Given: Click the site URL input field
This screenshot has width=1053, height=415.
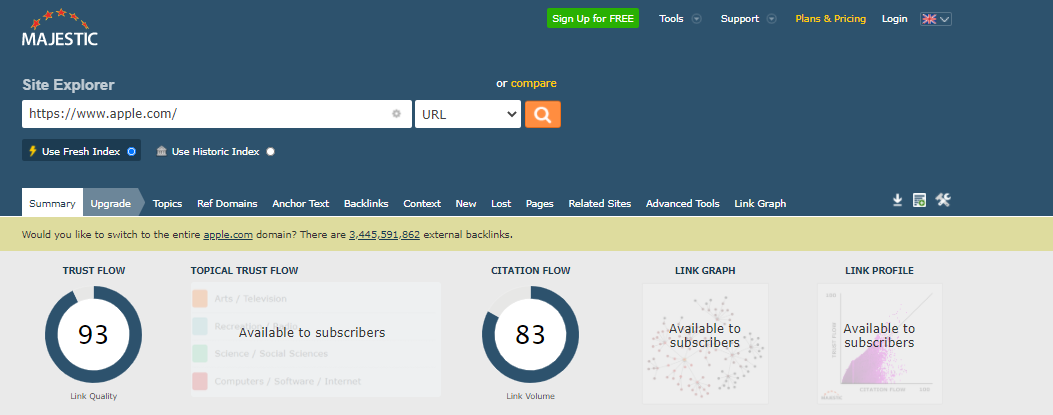Looking at the screenshot, I should coord(205,114).
